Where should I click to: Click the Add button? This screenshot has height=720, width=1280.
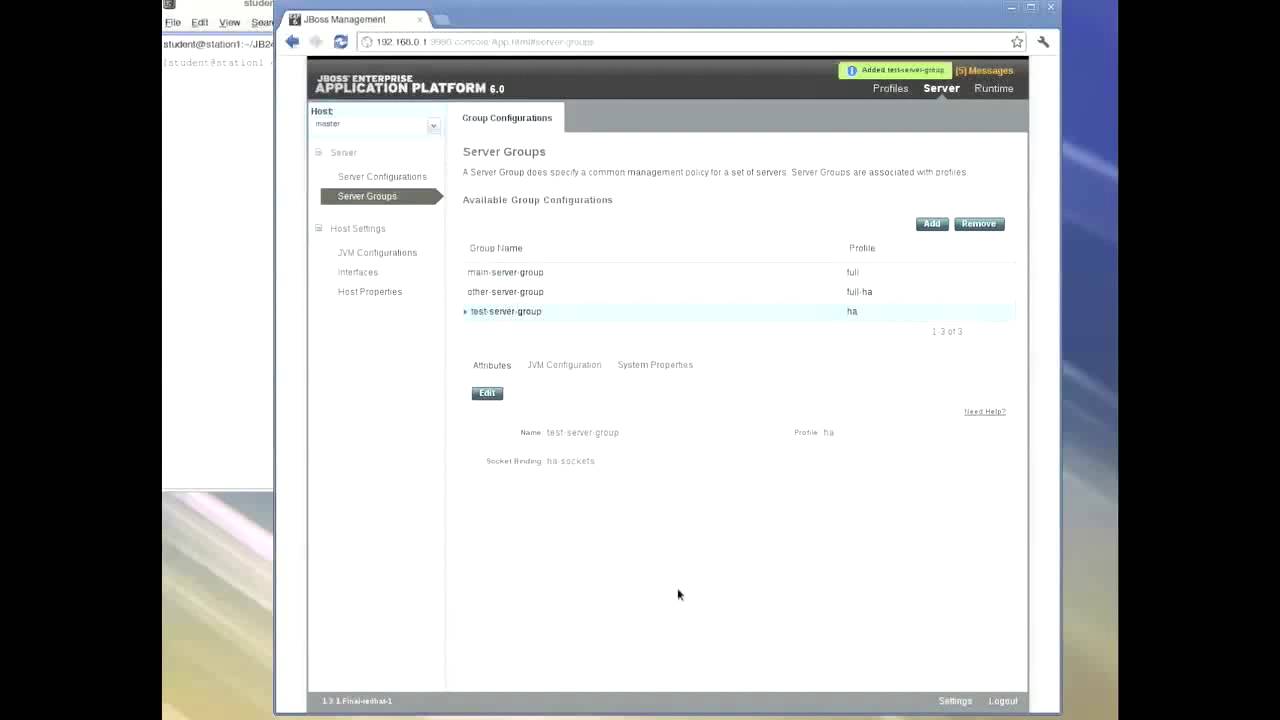(x=932, y=224)
